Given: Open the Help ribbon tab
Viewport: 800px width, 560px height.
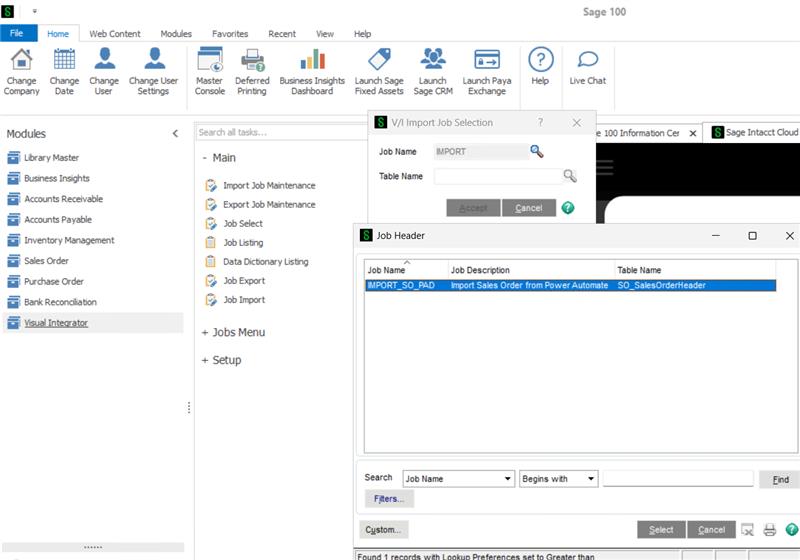Looking at the screenshot, I should coord(363,34).
